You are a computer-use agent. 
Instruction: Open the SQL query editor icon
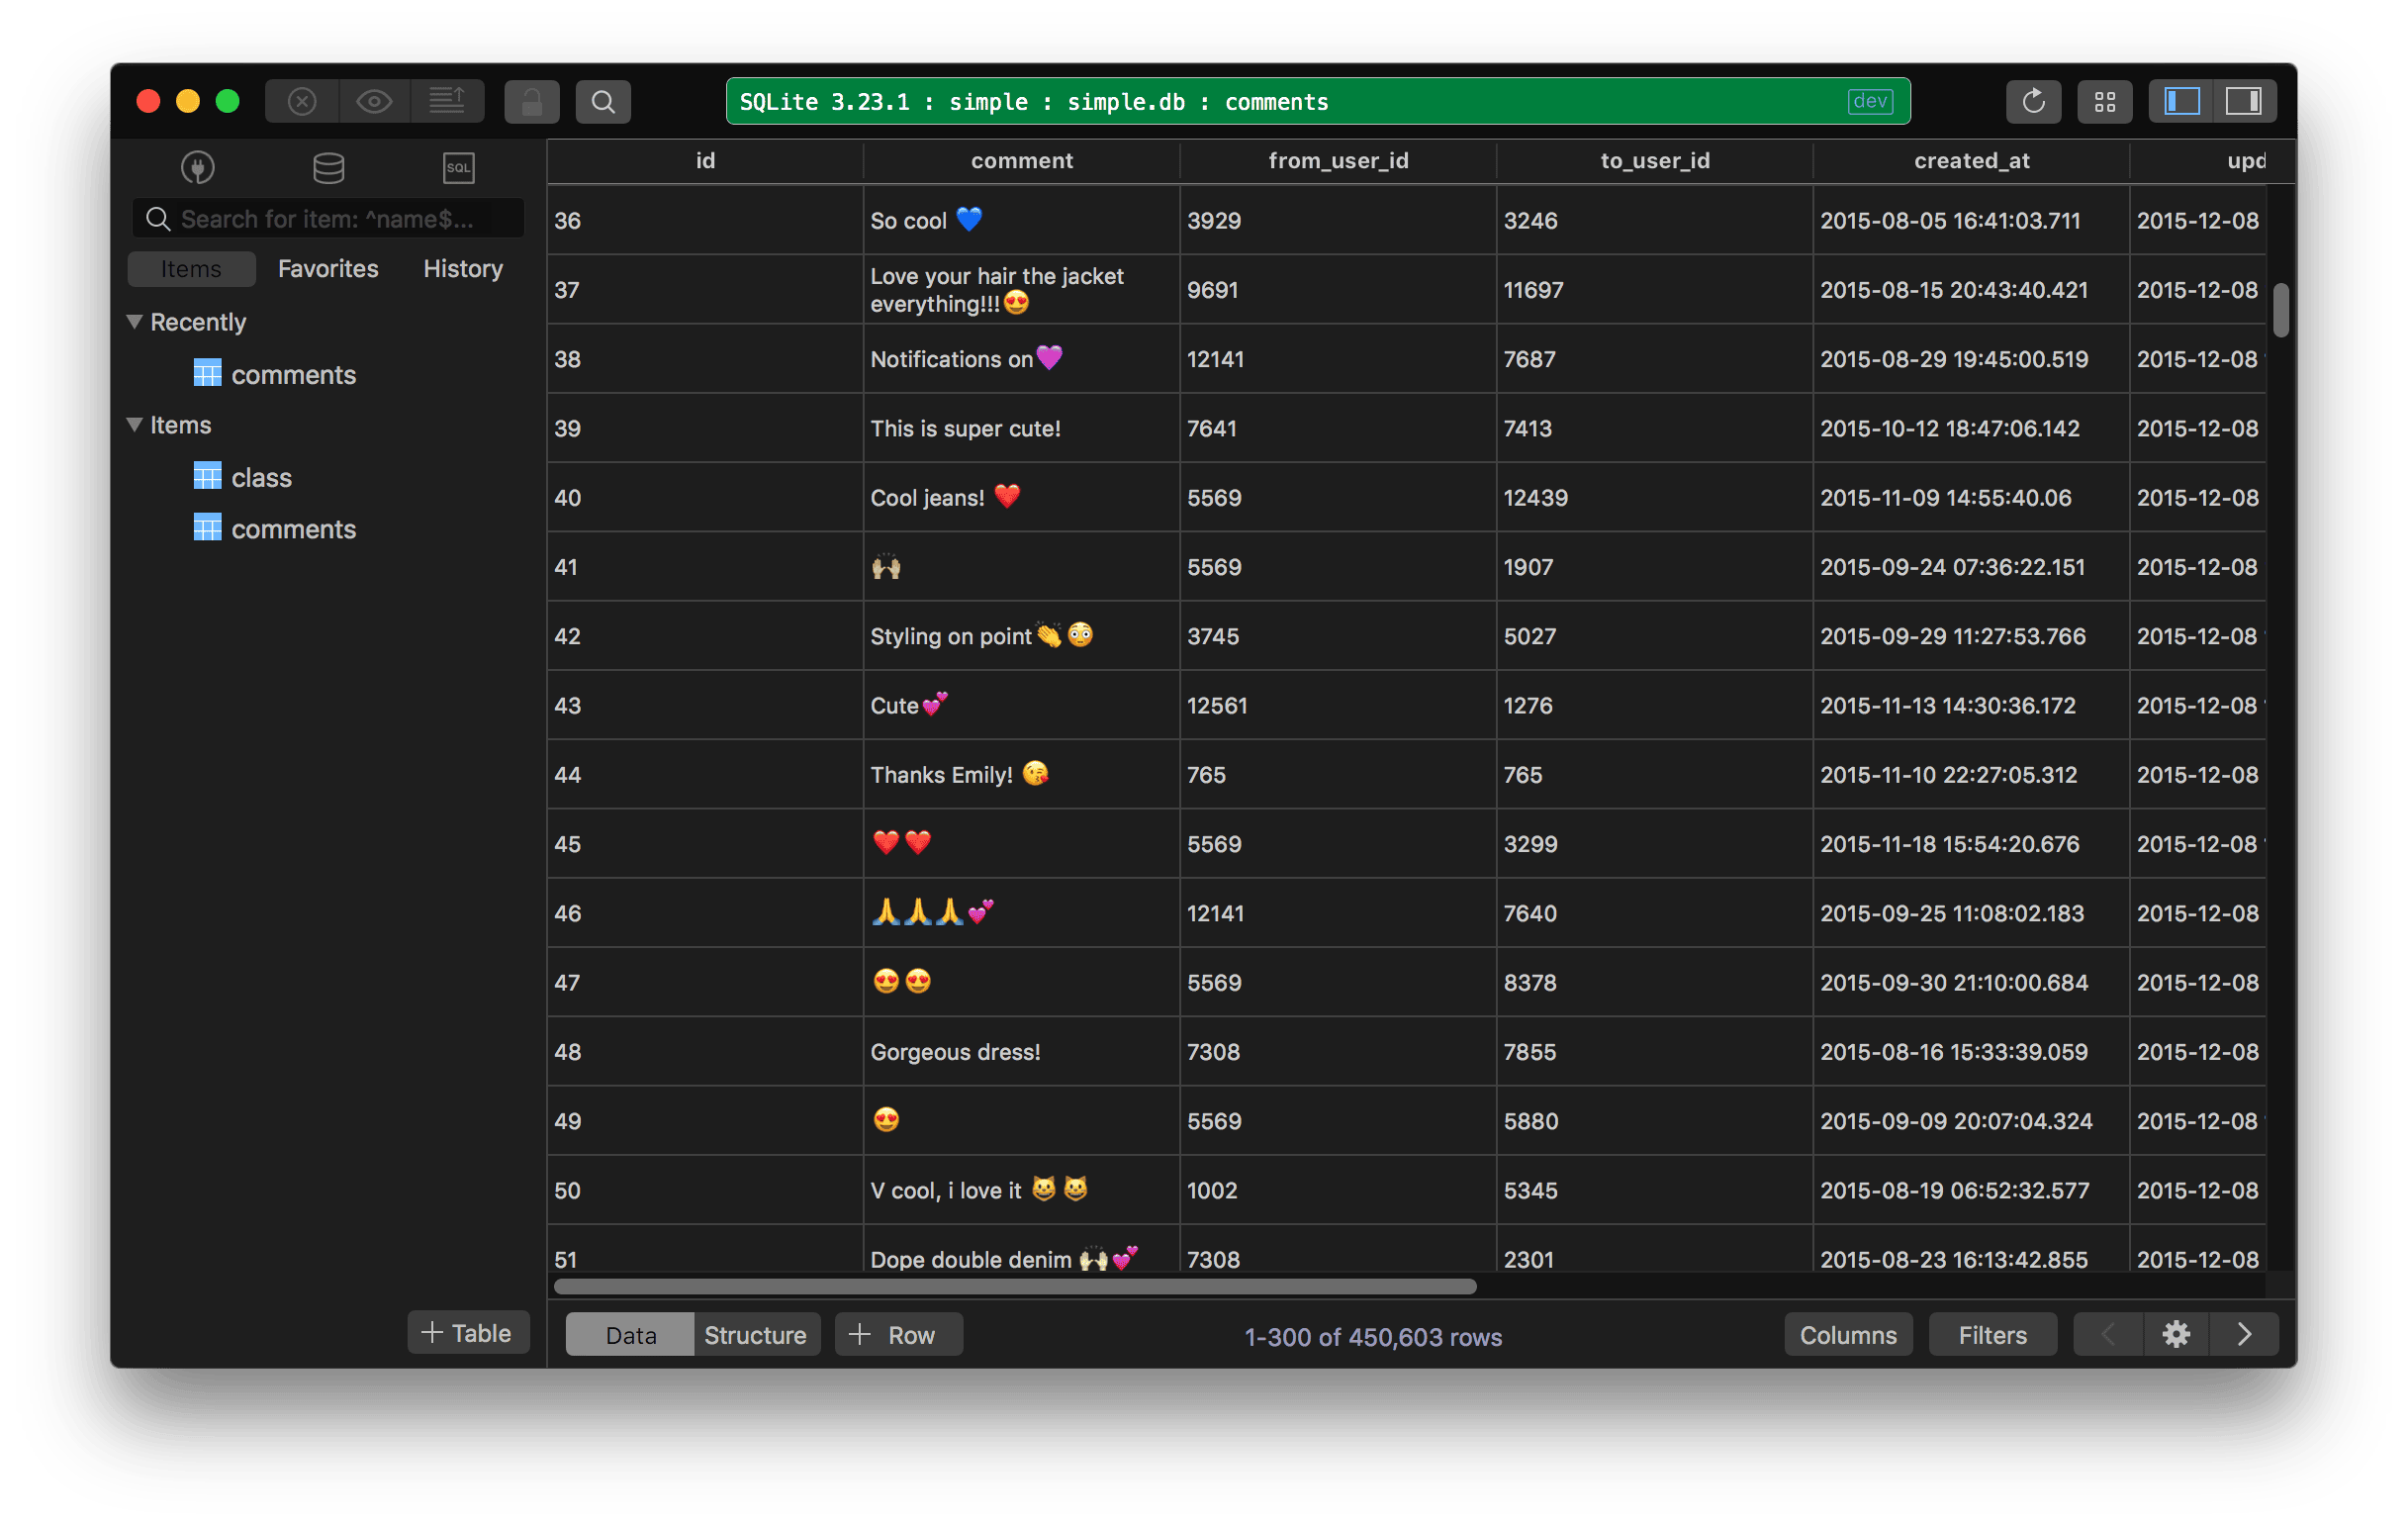459,167
